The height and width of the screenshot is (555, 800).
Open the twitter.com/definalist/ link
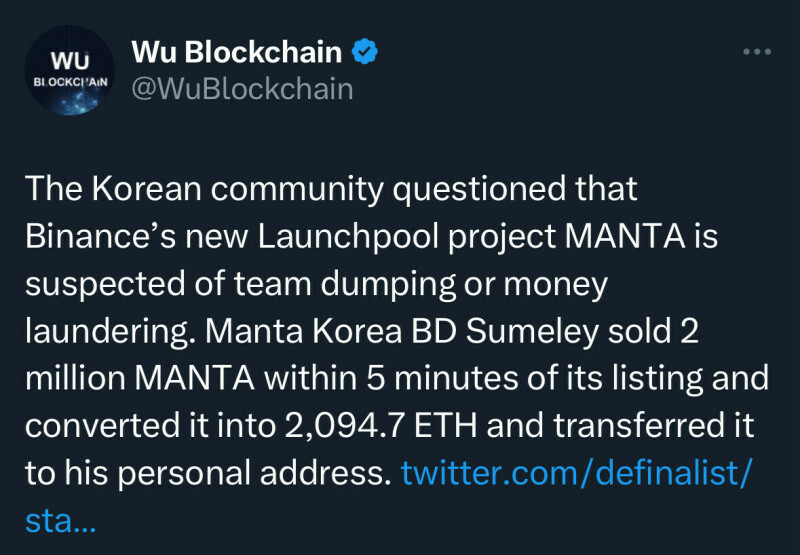click(x=575, y=472)
